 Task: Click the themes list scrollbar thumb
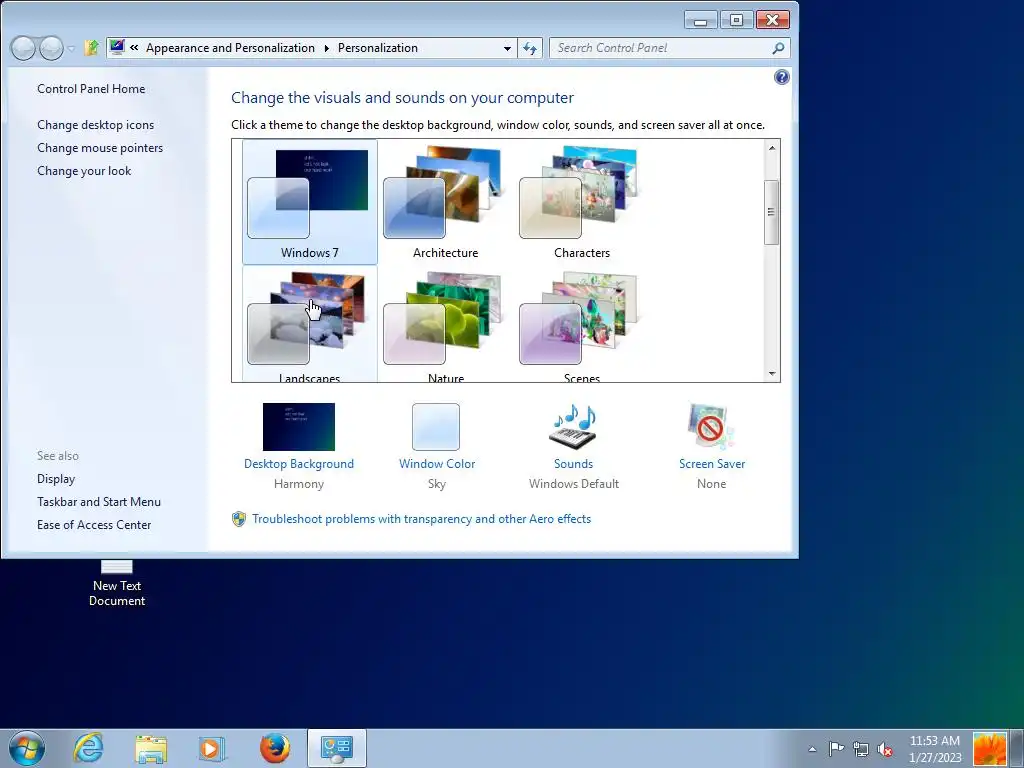[x=771, y=212]
